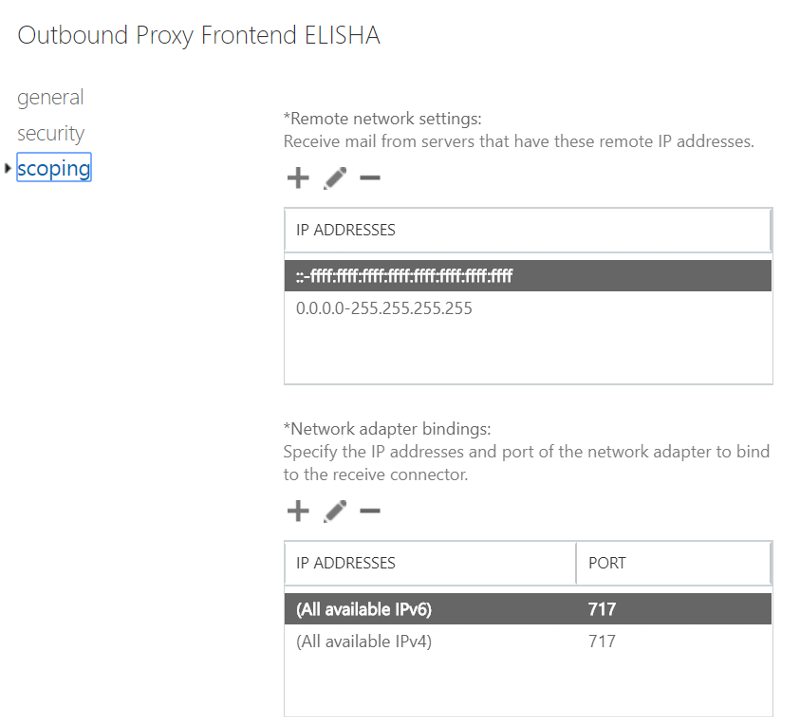800x717 pixels.
Task: Switch to the general tab
Action: click(x=50, y=97)
